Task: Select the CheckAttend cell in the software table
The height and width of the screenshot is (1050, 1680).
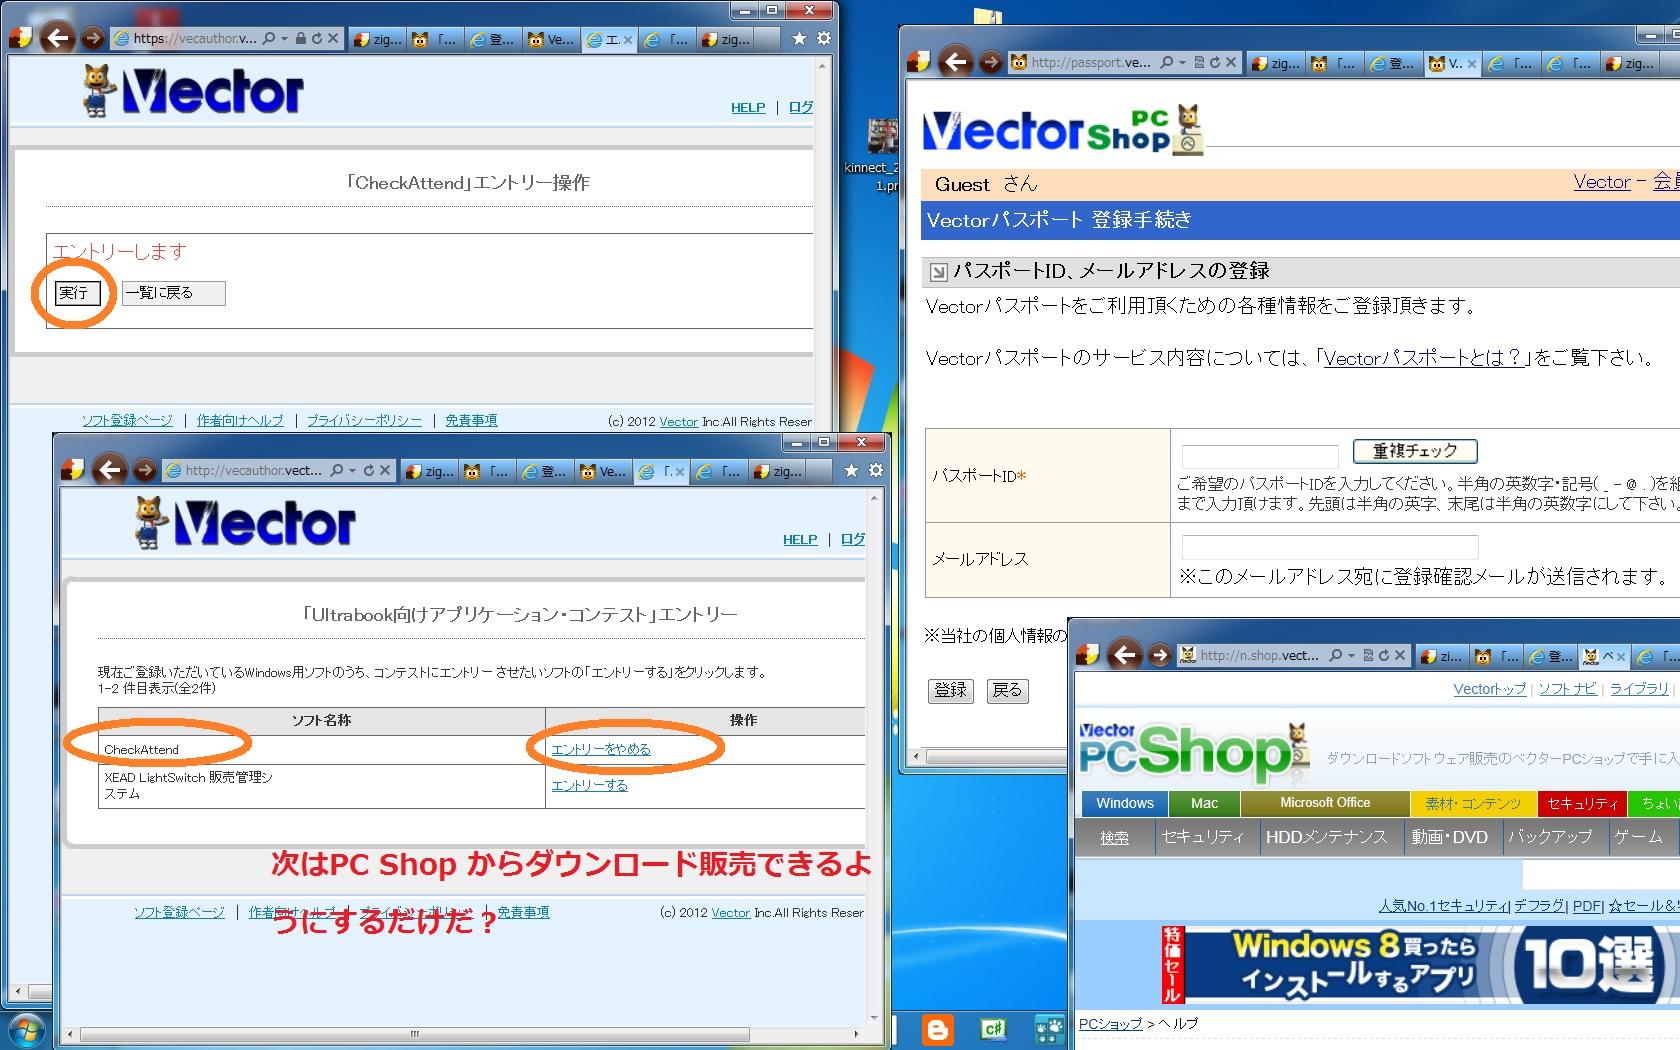Action: click(321, 750)
